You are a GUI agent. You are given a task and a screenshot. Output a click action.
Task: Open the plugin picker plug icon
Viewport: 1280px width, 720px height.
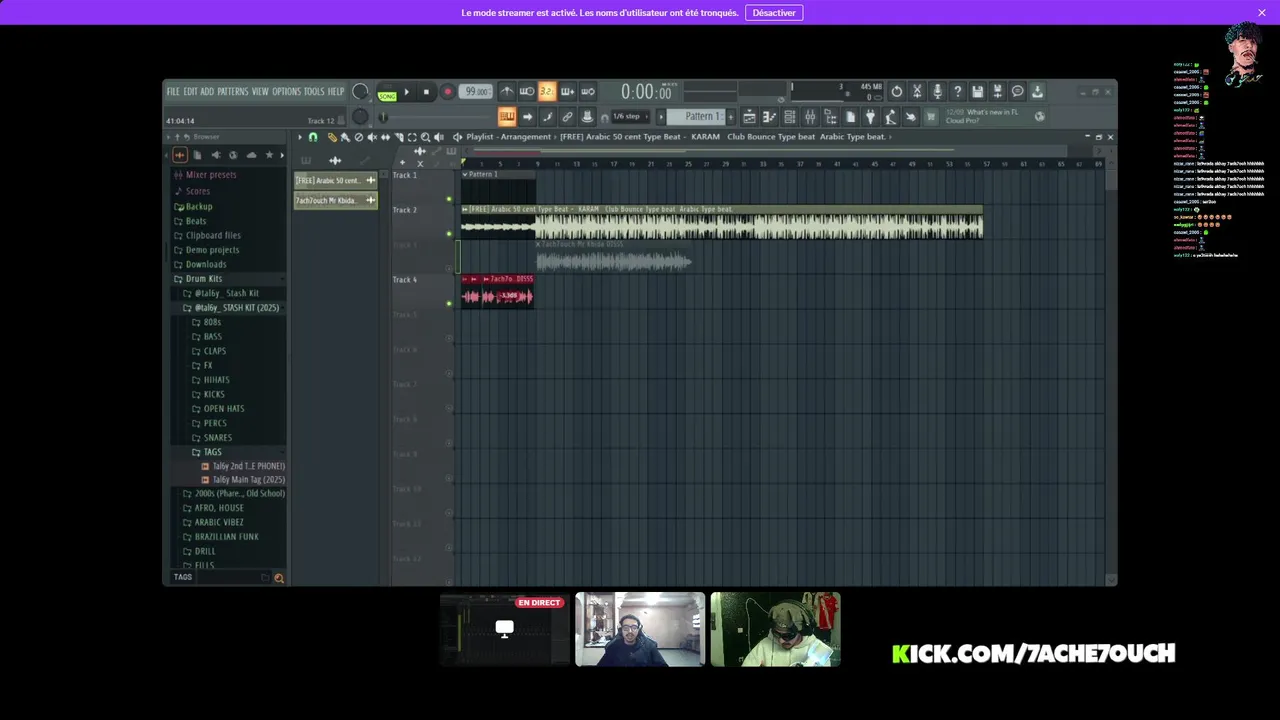tap(870, 117)
